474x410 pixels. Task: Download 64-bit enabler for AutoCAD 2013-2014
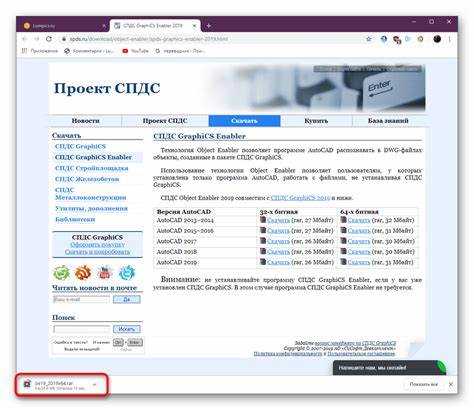(359, 220)
